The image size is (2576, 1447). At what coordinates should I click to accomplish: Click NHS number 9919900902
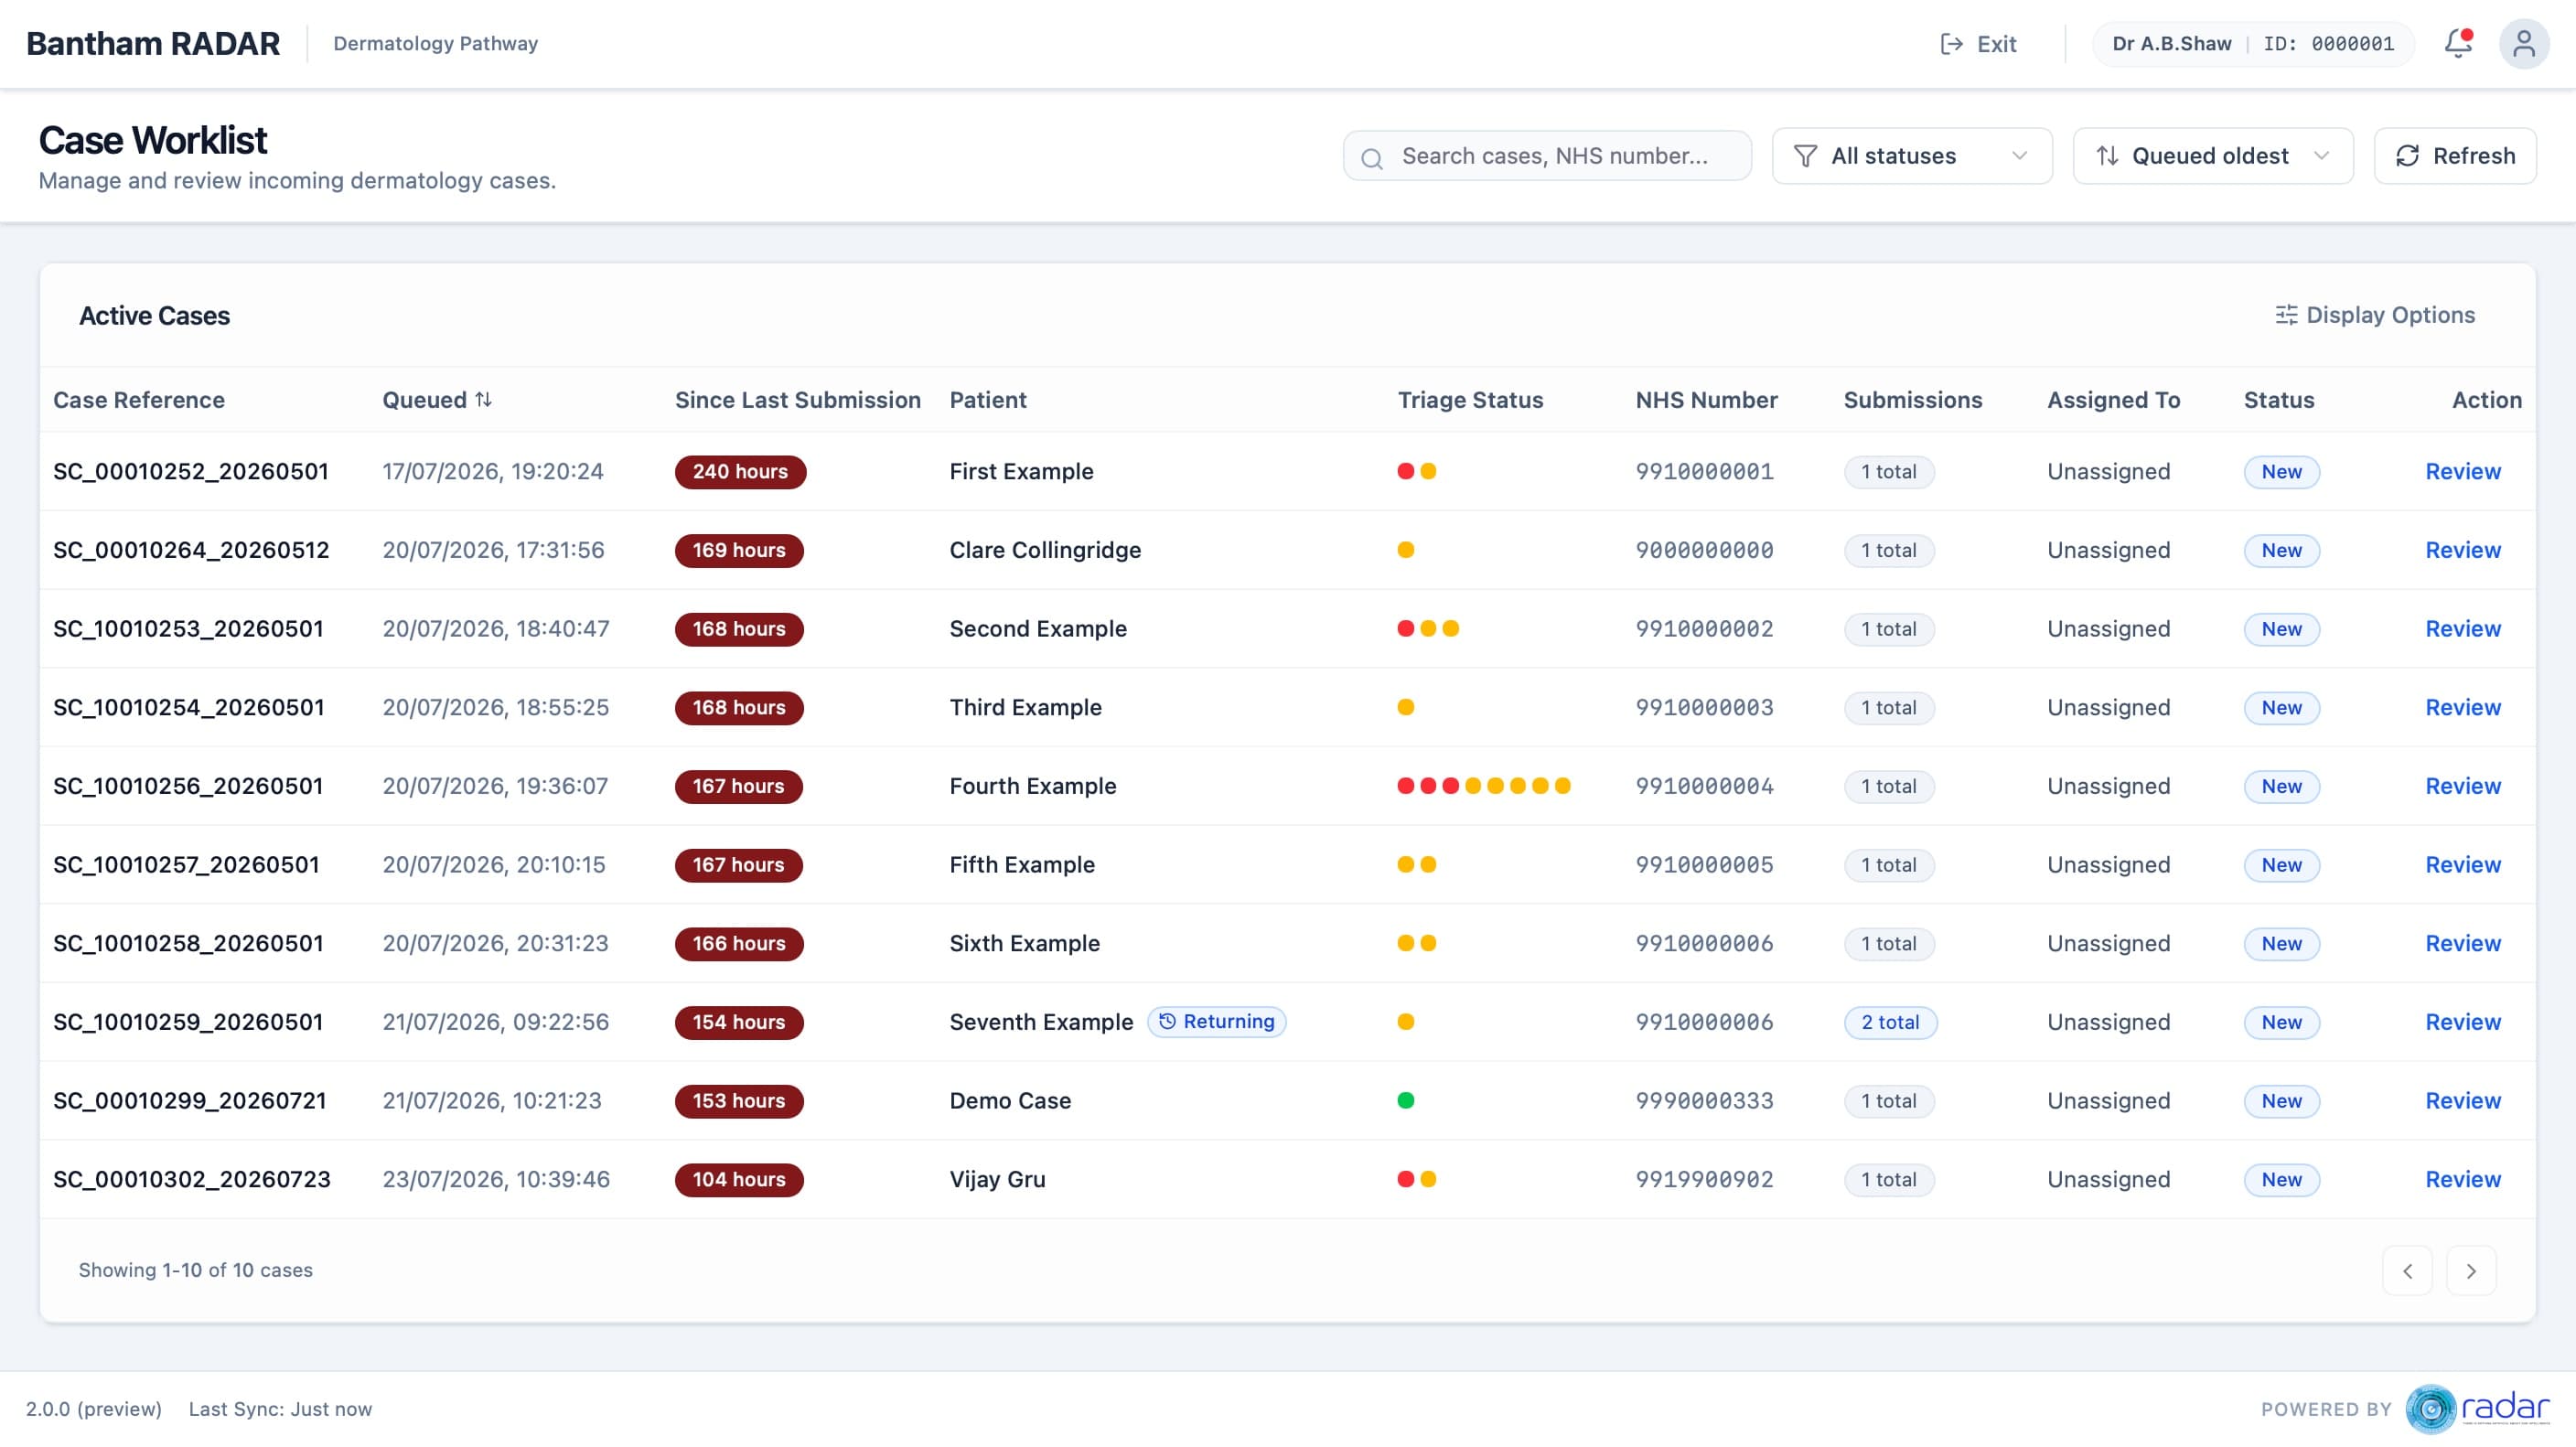click(x=1704, y=1180)
